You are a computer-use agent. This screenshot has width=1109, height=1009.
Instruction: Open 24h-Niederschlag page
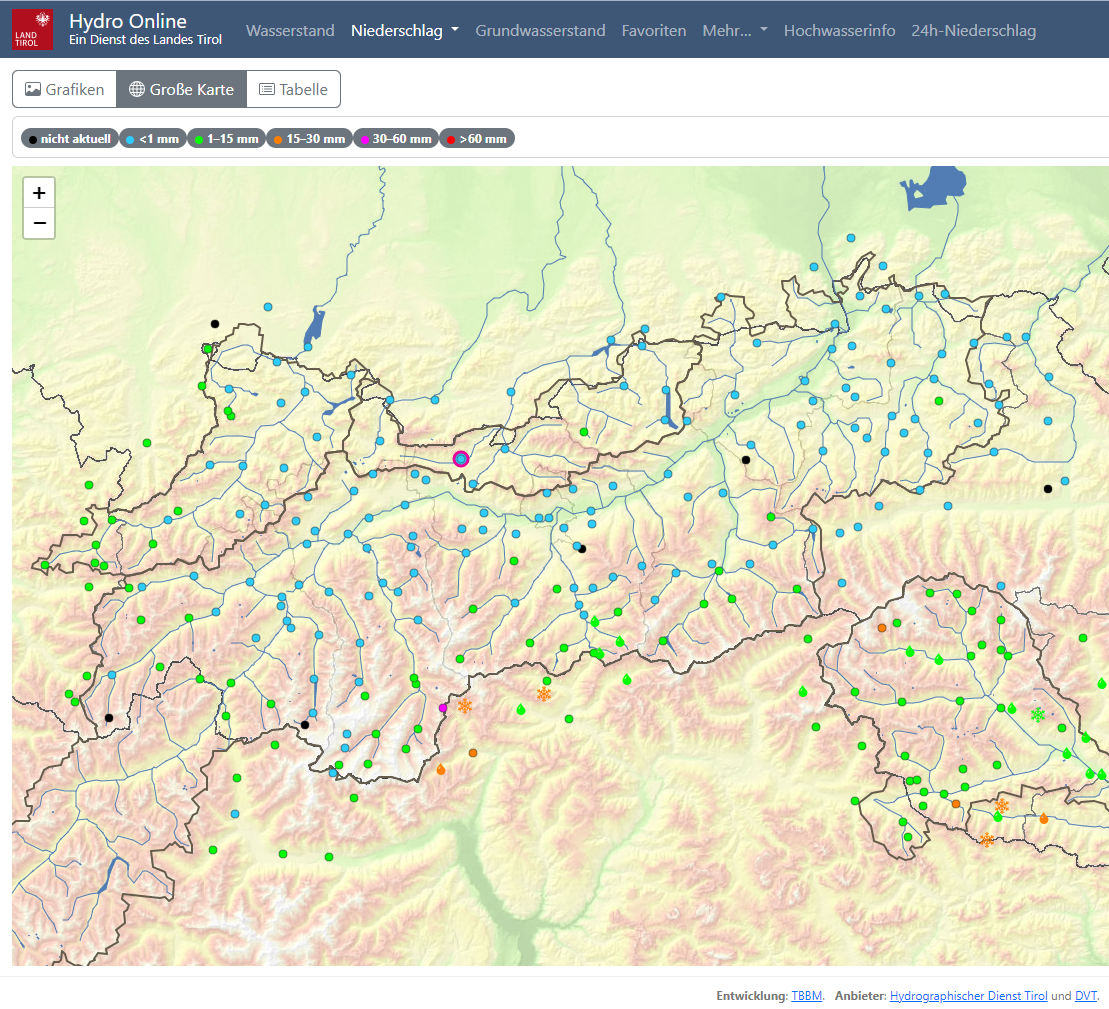click(973, 30)
